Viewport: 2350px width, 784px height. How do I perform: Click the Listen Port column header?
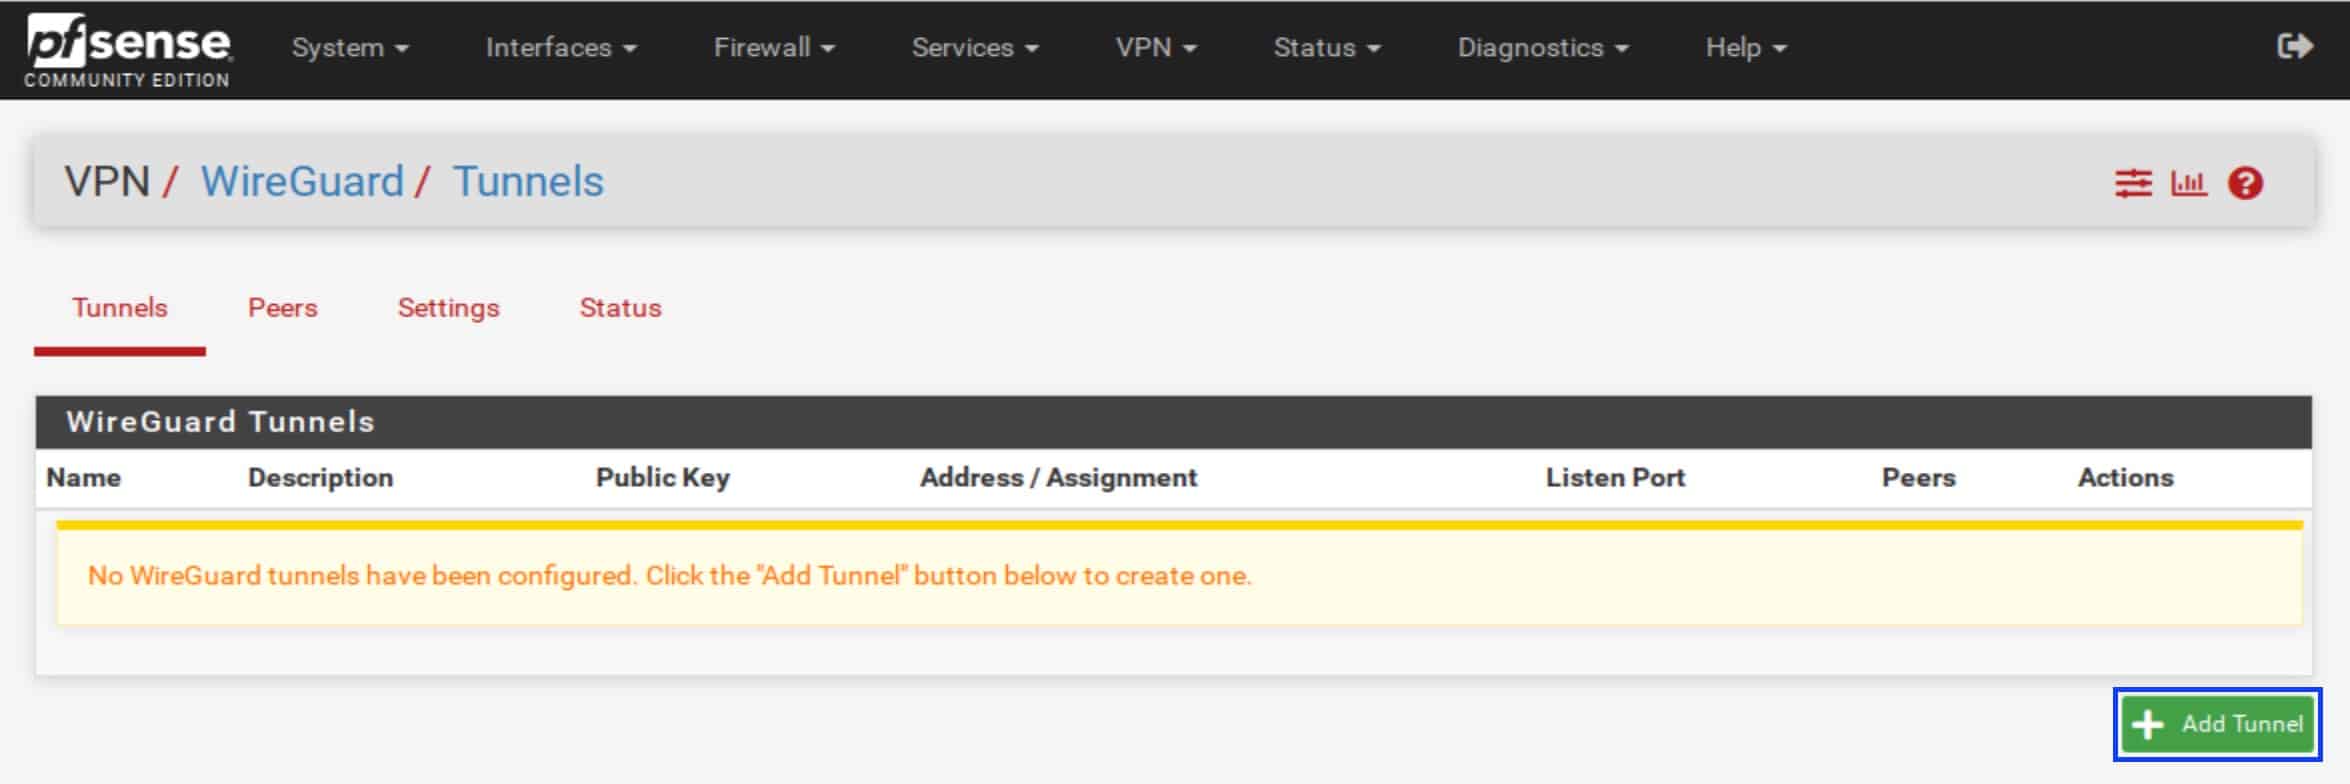[1616, 478]
